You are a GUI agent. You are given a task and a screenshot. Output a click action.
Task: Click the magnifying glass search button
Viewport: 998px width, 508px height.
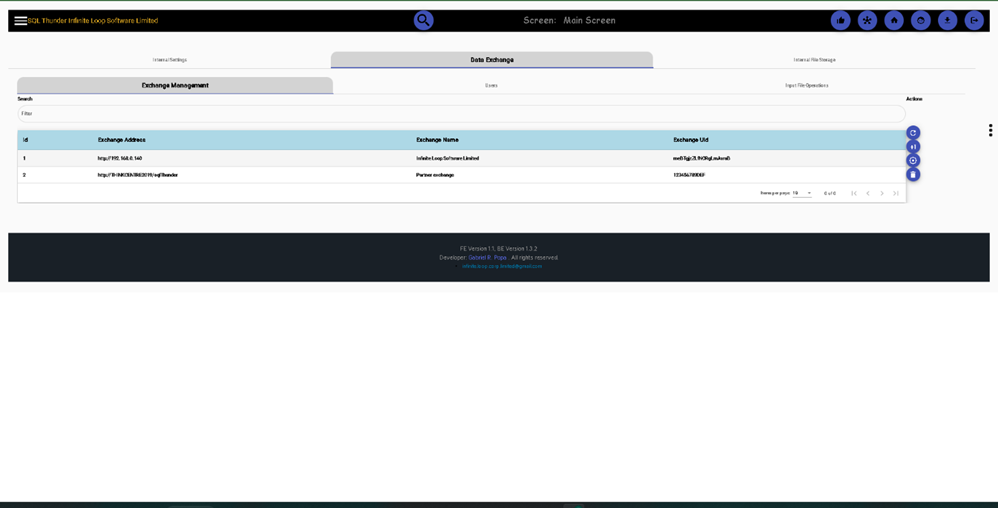[x=423, y=20]
